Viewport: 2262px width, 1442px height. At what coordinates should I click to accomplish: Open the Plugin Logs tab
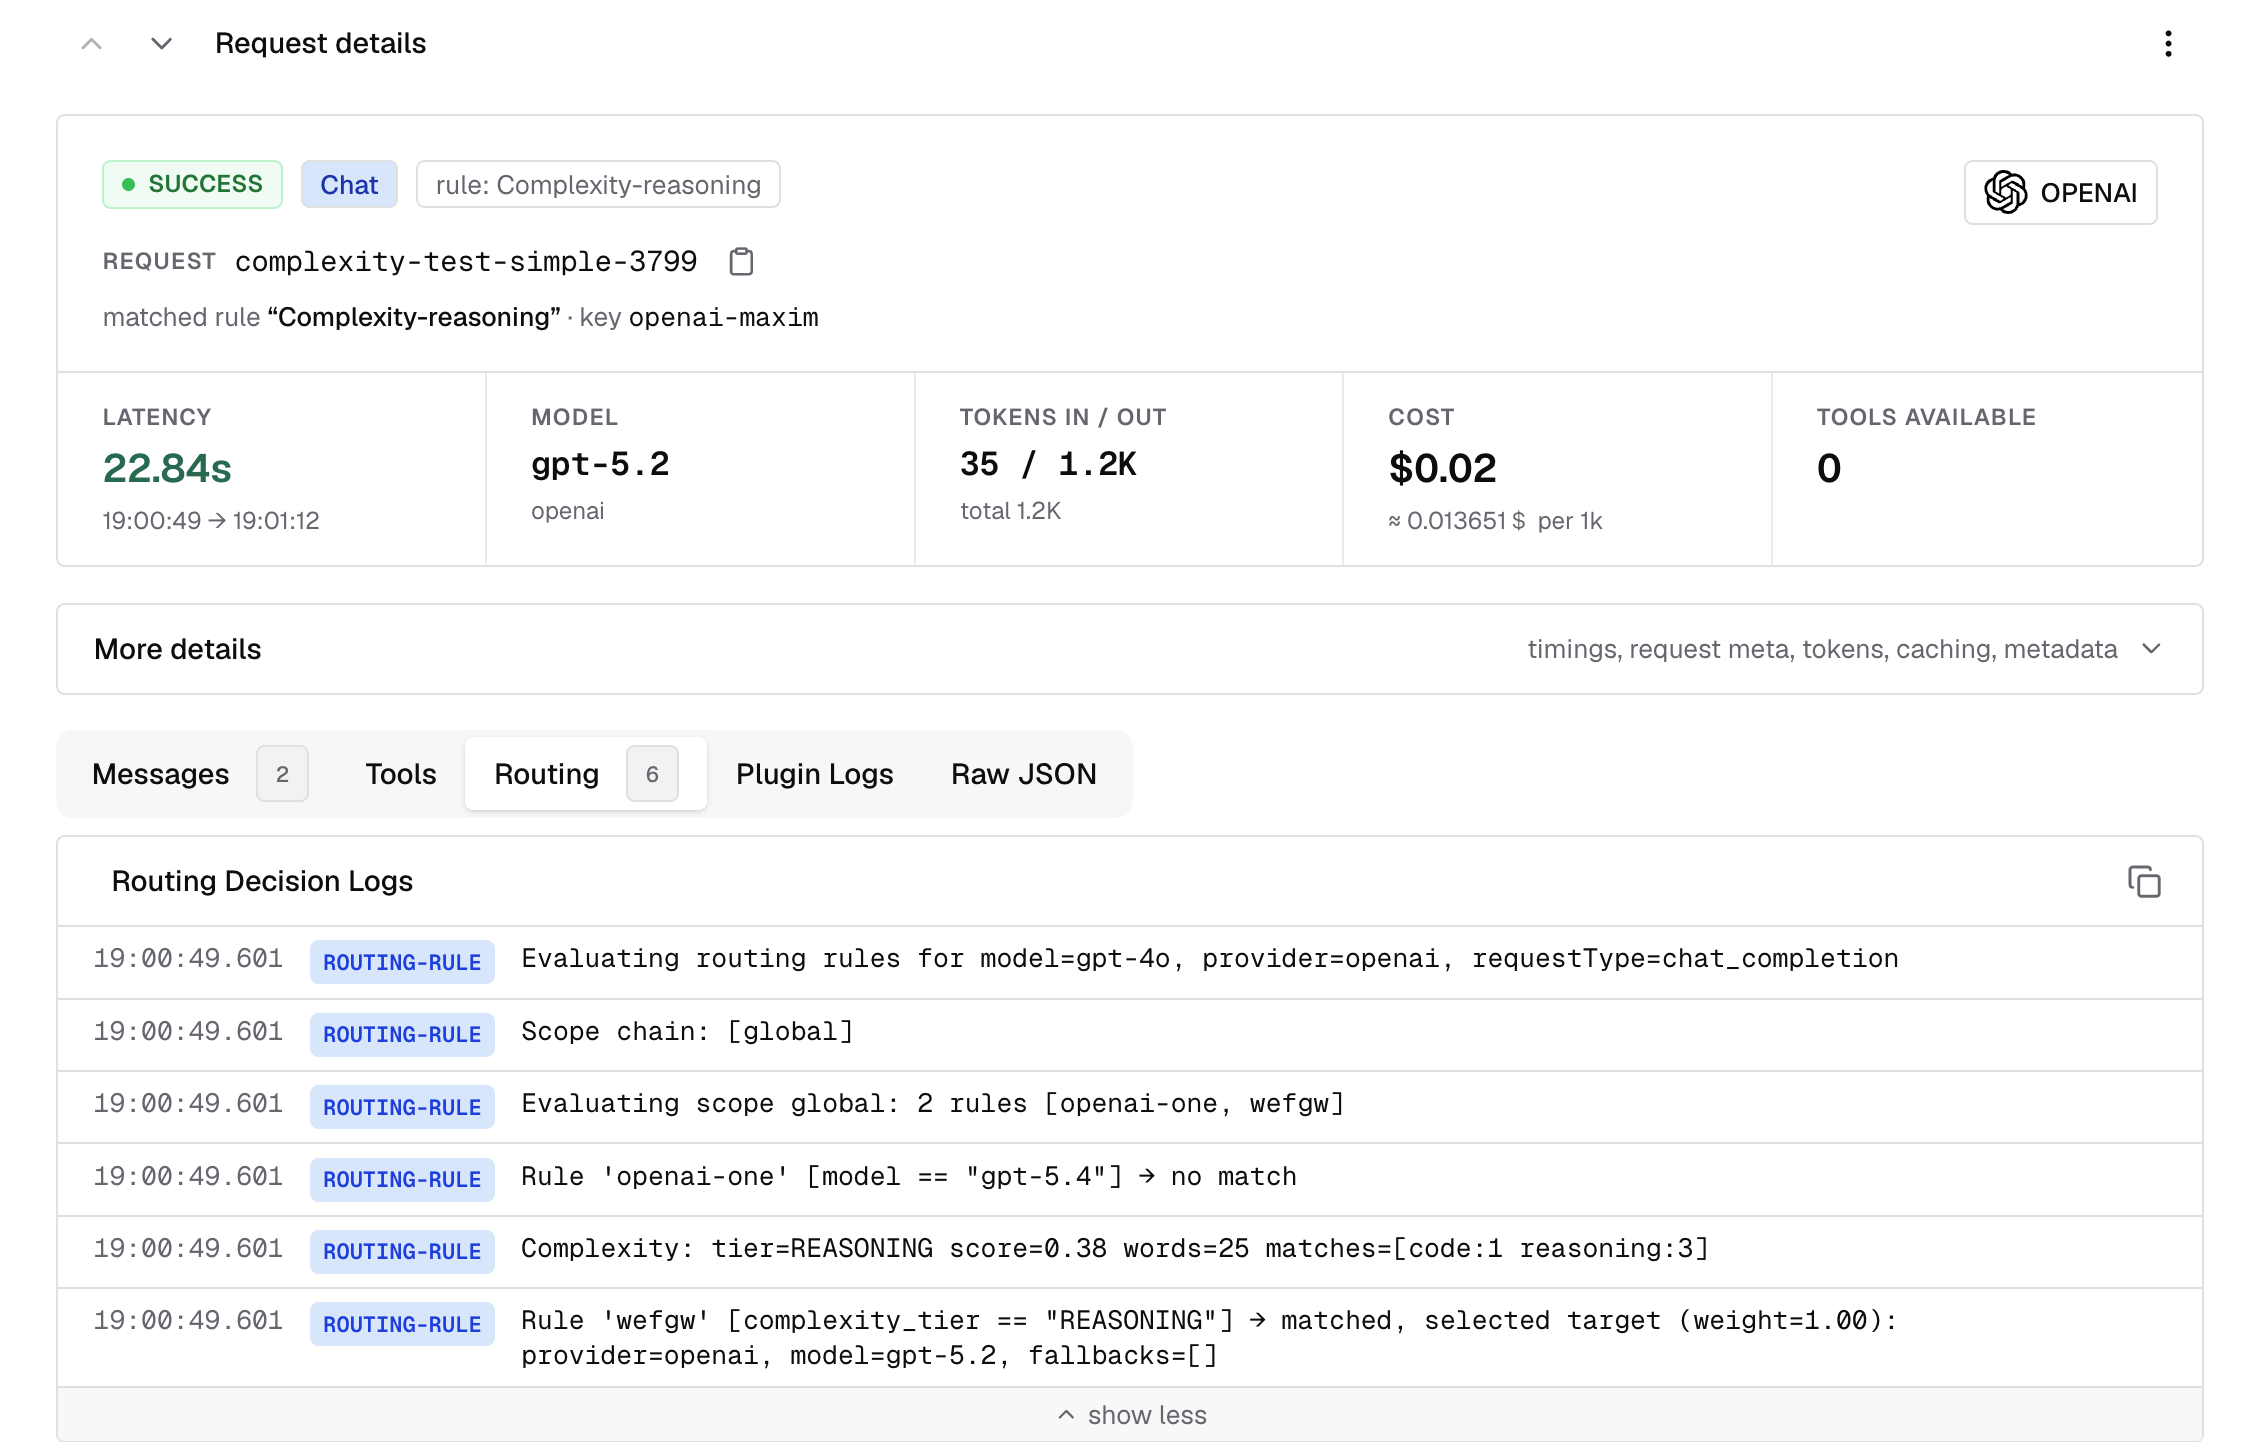[x=814, y=774]
